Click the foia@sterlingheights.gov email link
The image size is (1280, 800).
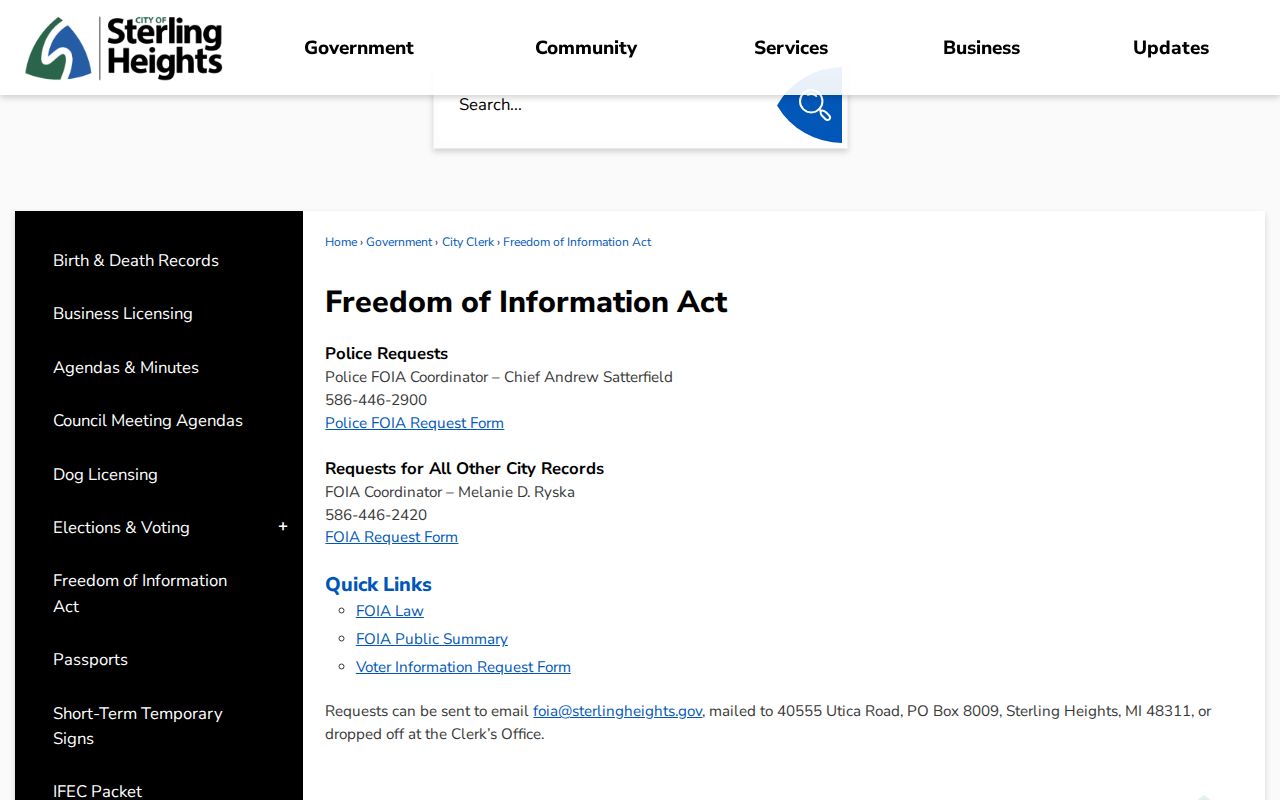617,711
